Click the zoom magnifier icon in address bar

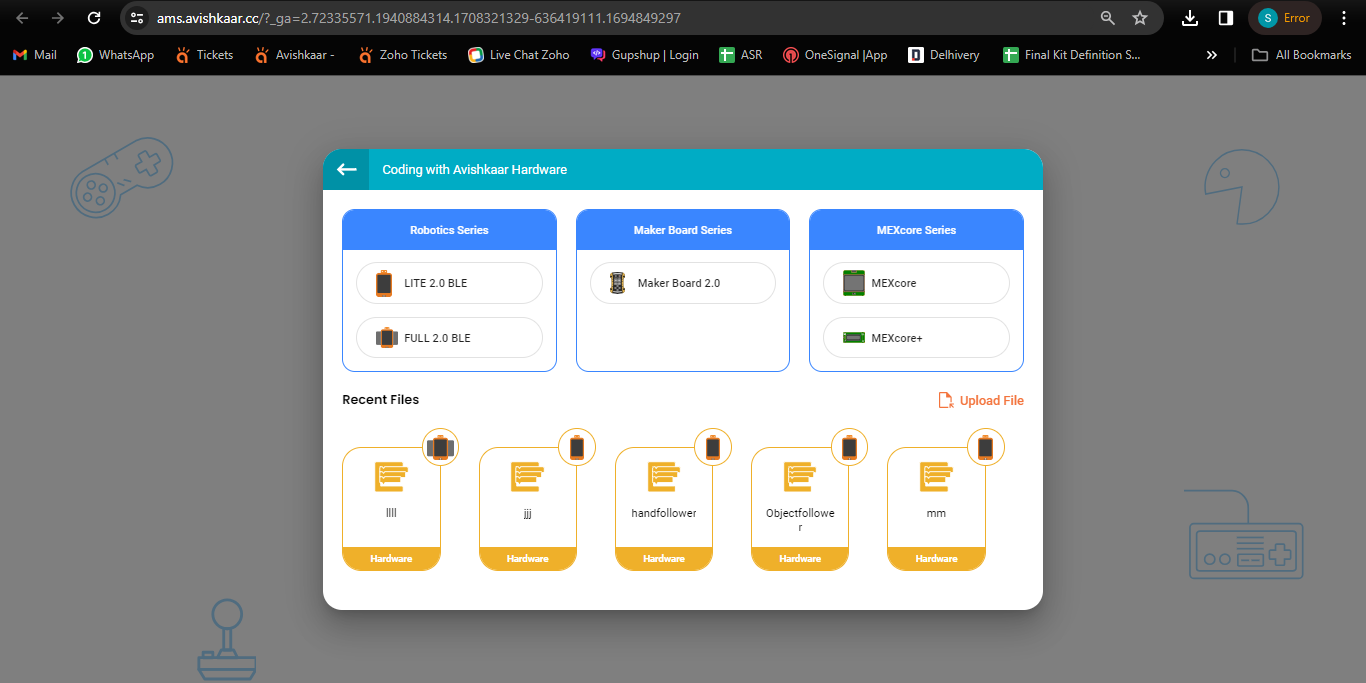point(1107,18)
